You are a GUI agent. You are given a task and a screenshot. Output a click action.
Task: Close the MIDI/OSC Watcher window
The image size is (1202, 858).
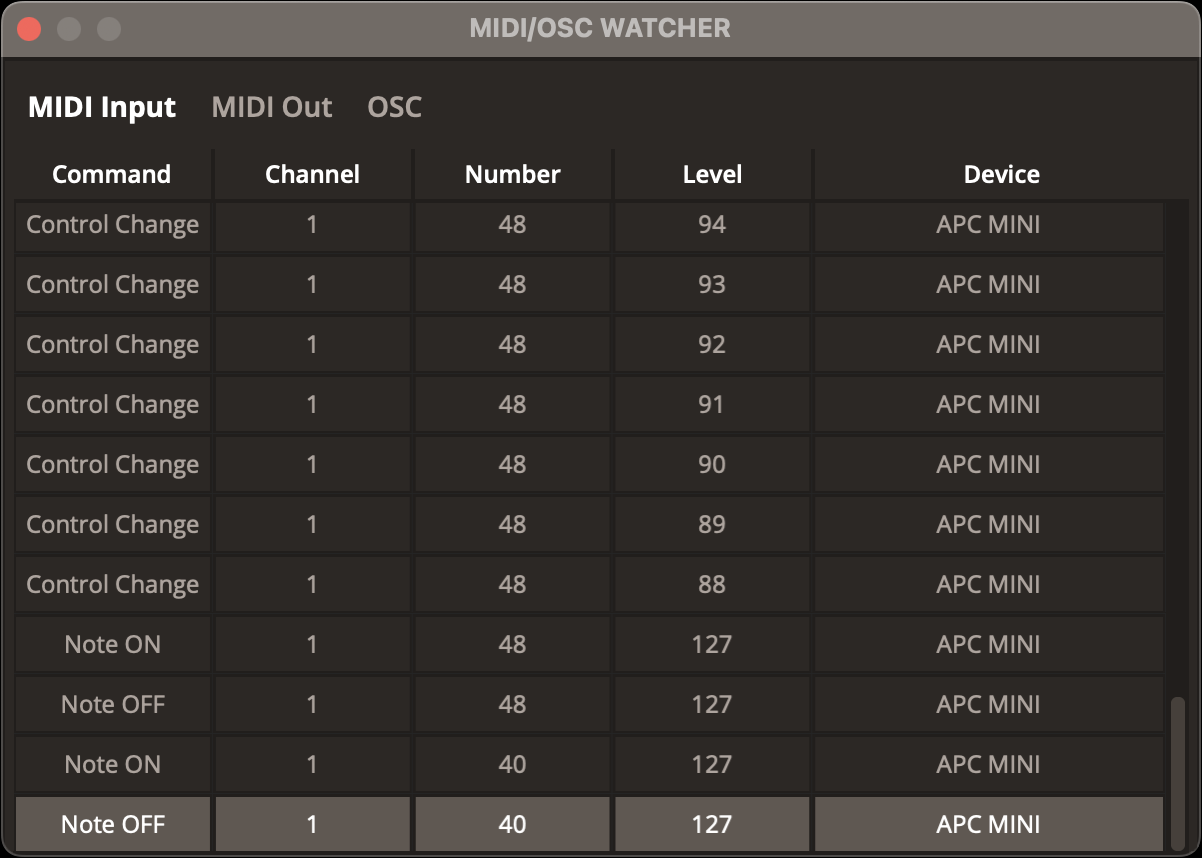coord(30,28)
